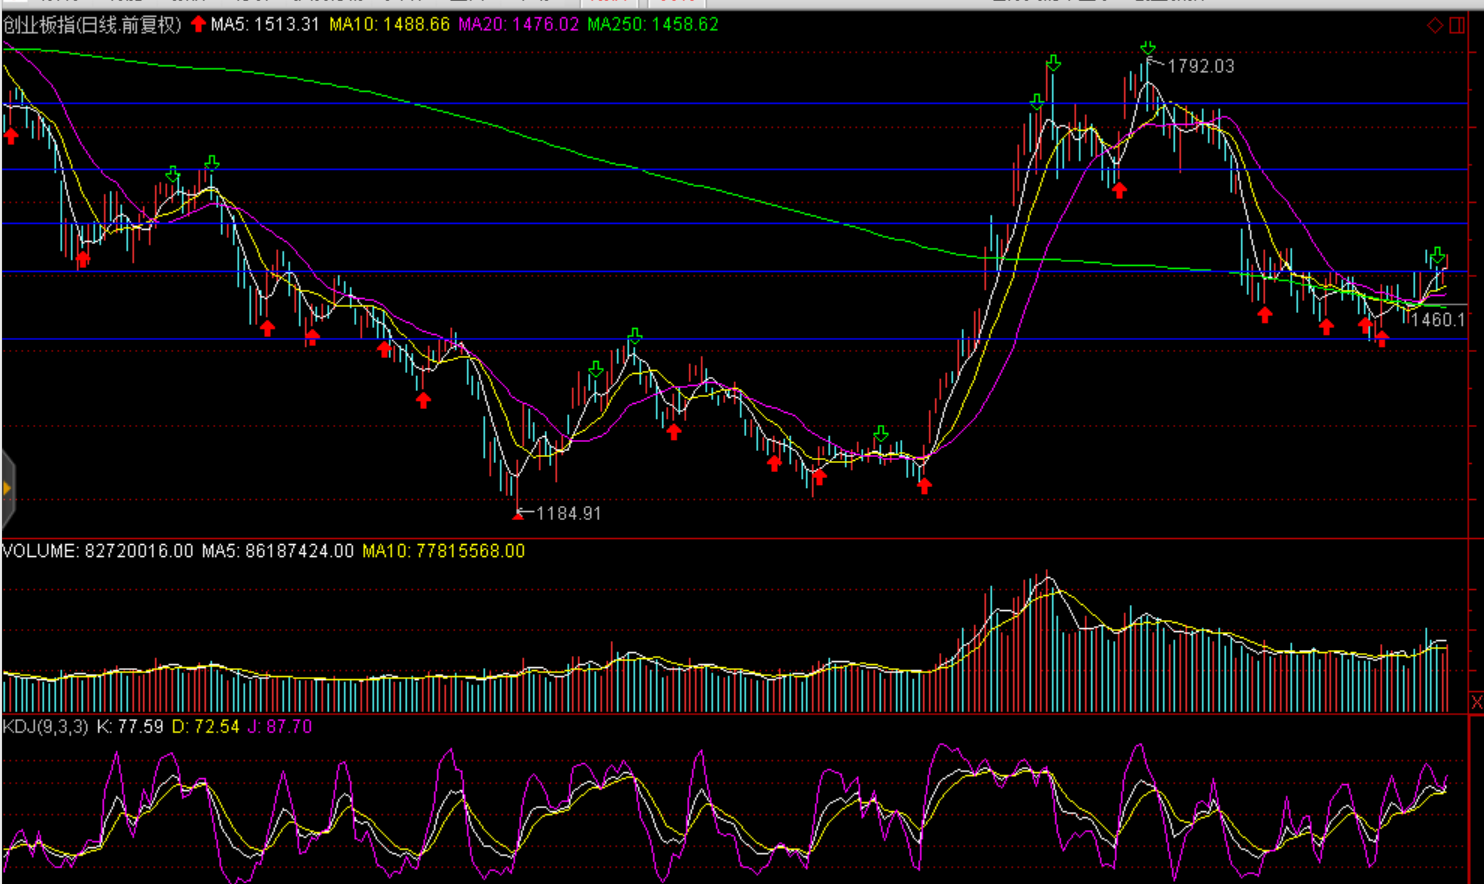Select the MA10: 1488.66 indicator label

(x=389, y=24)
